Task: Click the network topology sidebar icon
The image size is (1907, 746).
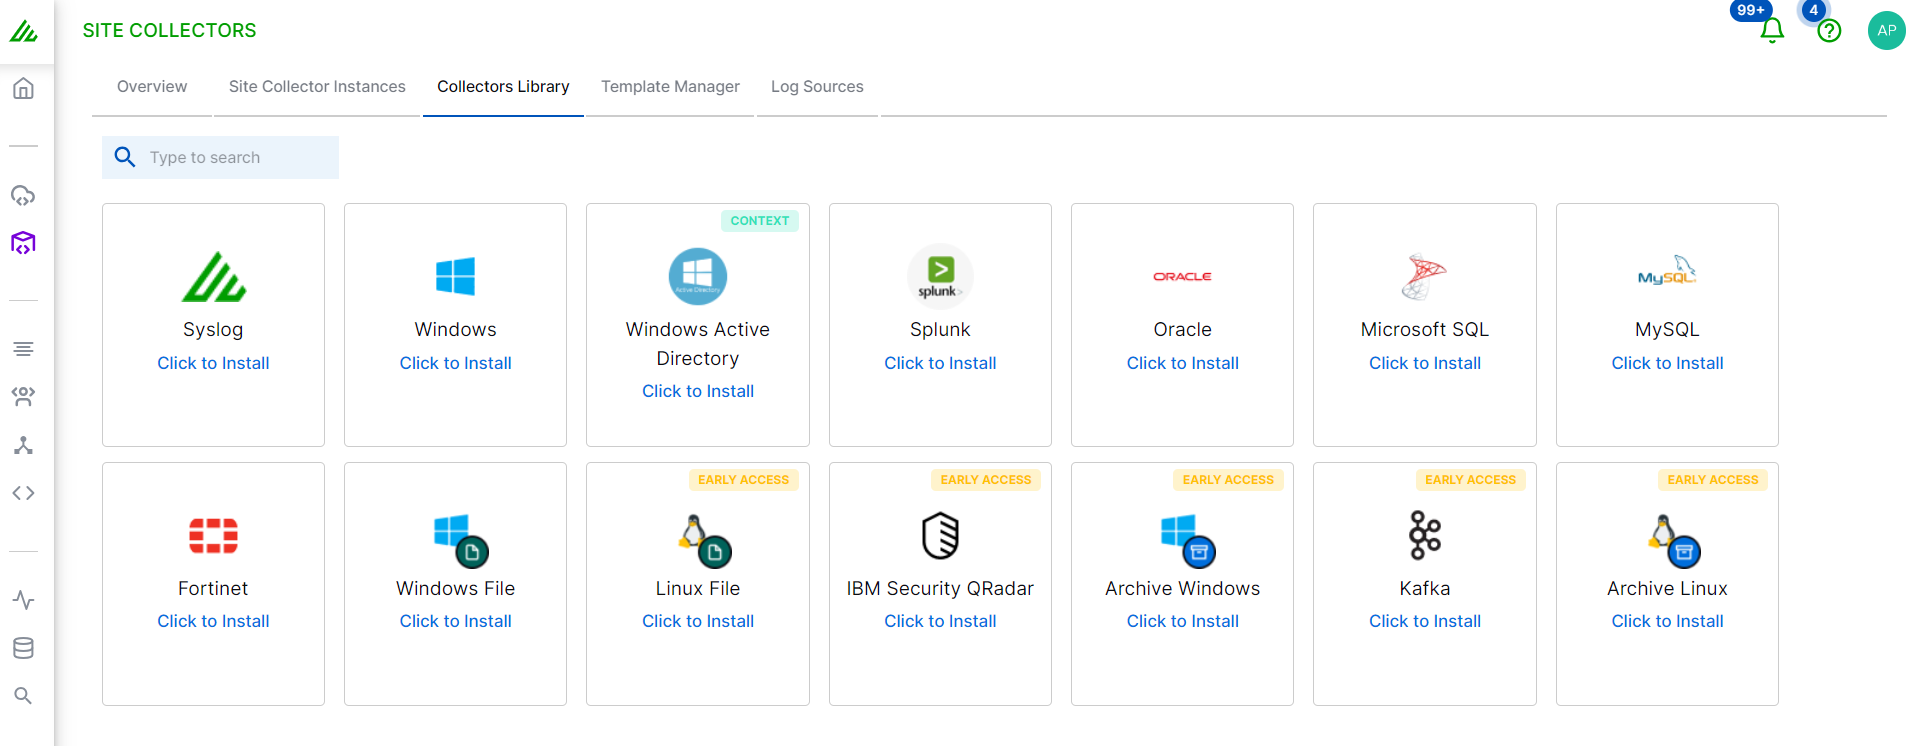Action: (23, 445)
